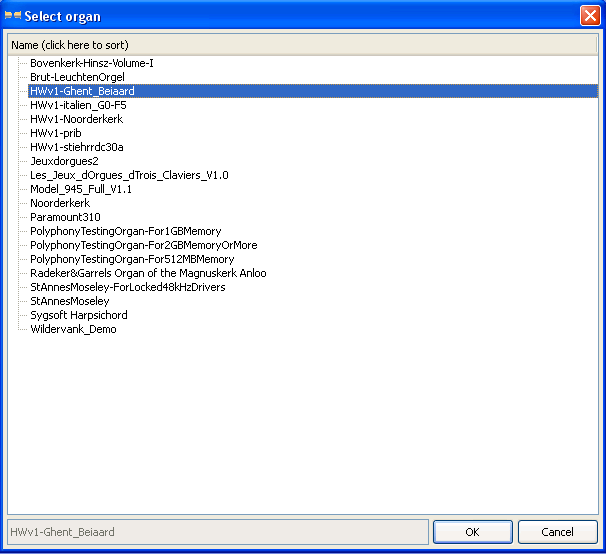Select PolyphonyTestingOrgan-For2GBMemoryOrMore
606x554 pixels.
pyautogui.click(x=144, y=245)
